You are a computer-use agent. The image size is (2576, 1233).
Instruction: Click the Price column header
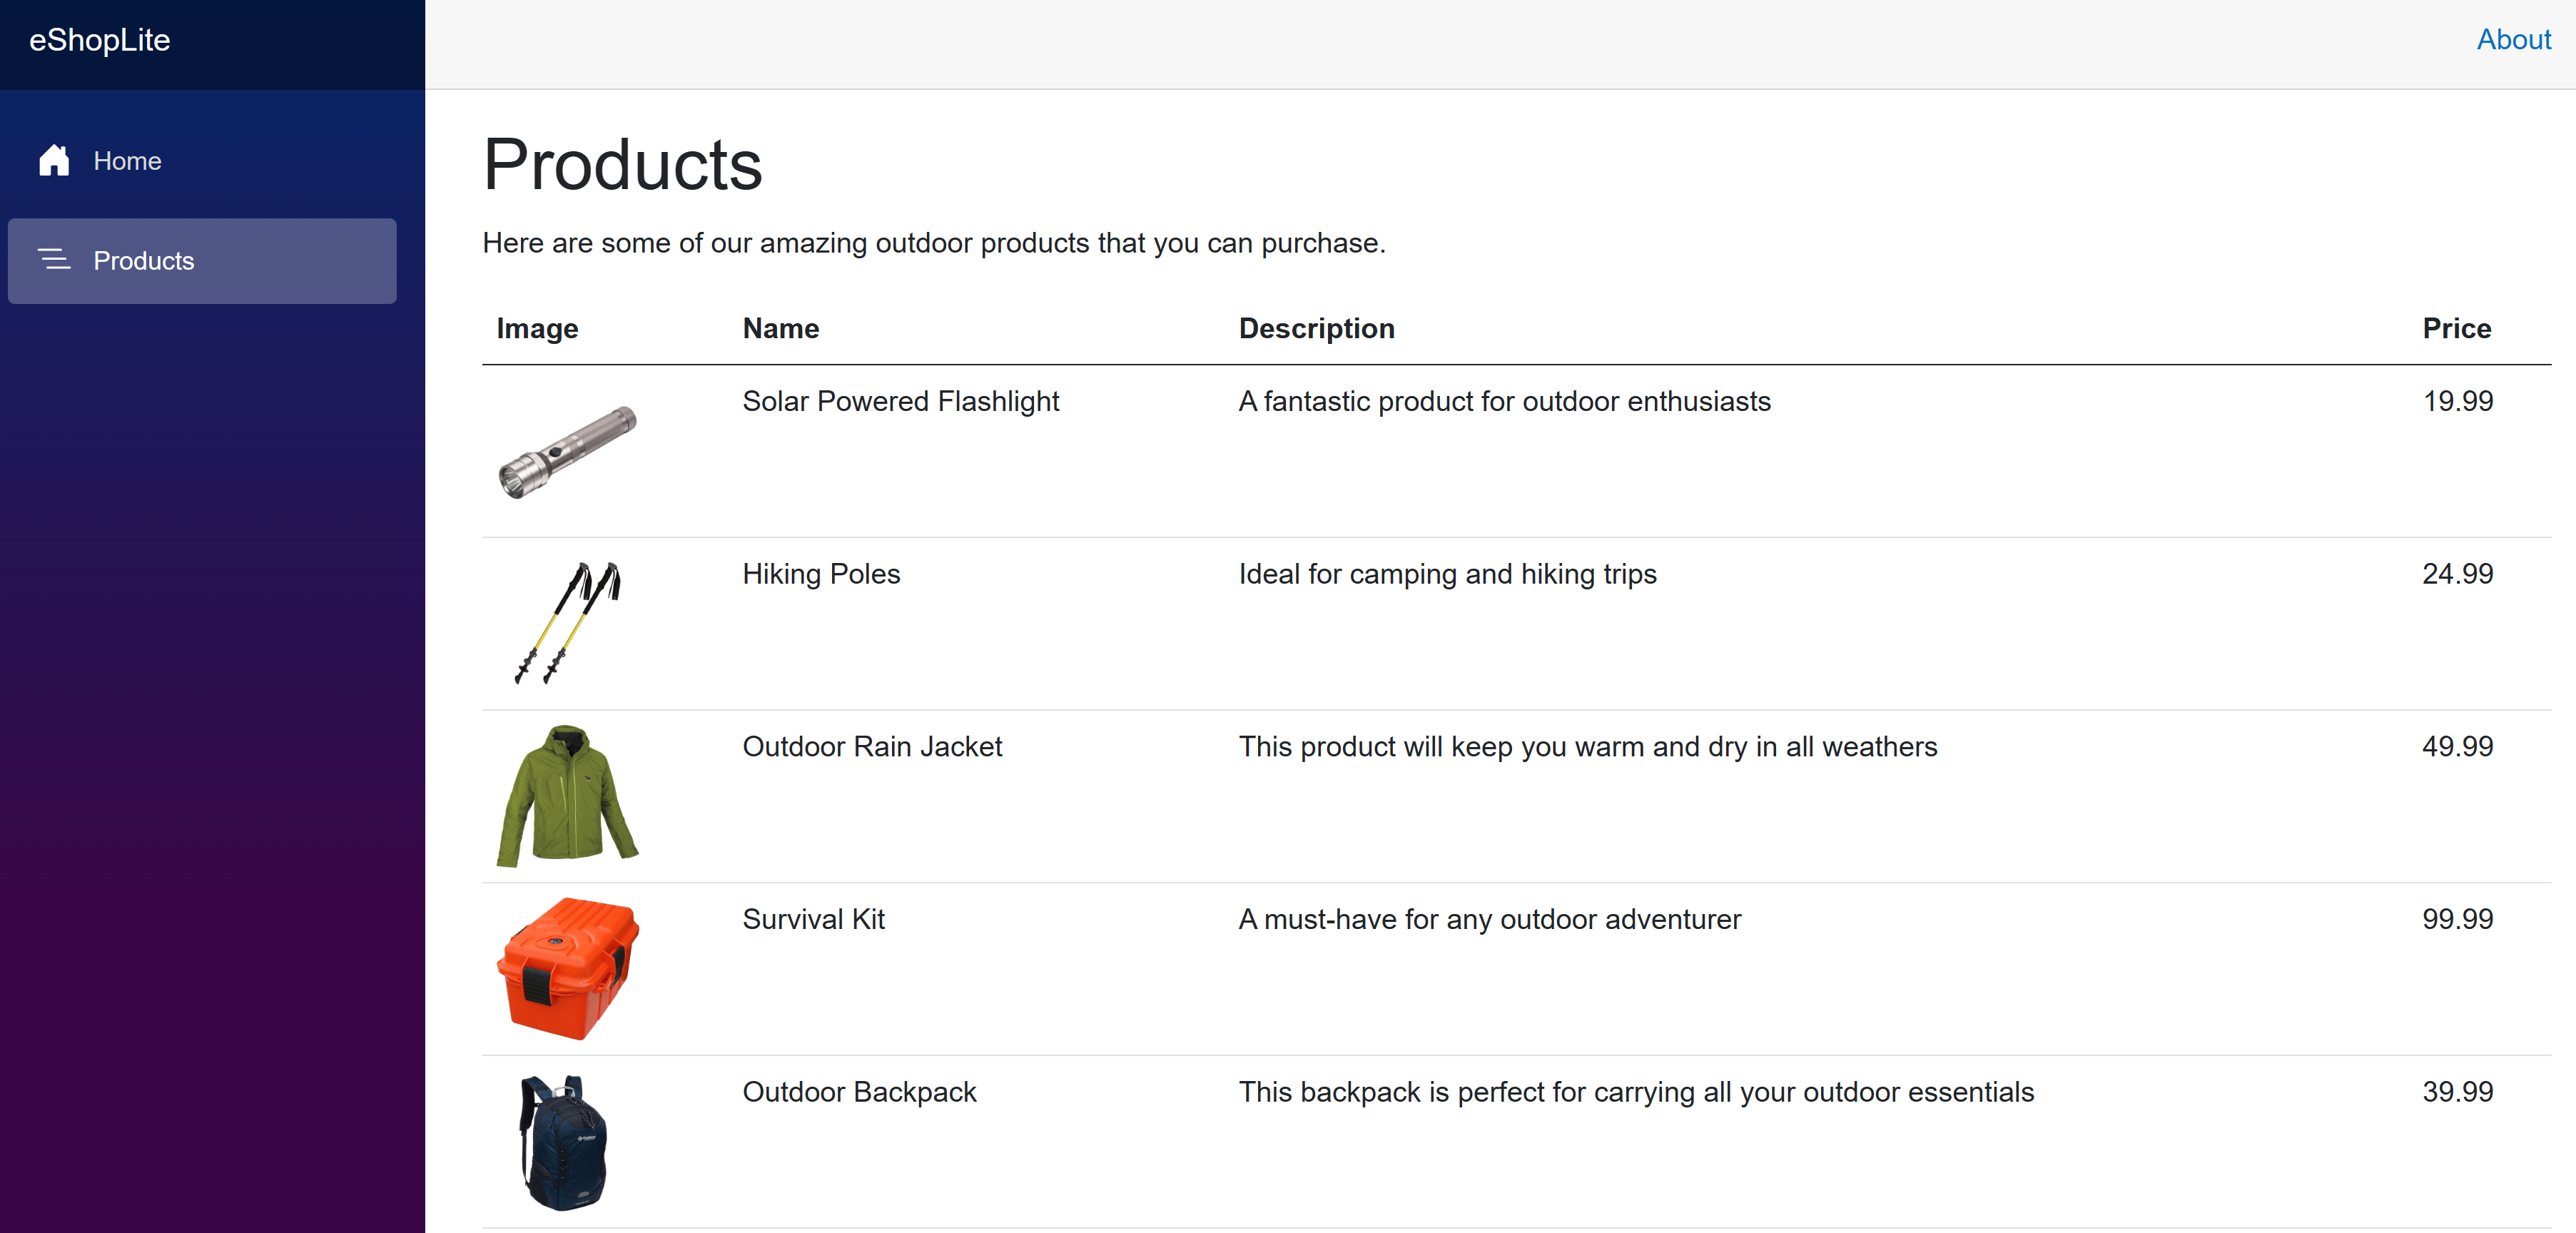pos(2456,328)
